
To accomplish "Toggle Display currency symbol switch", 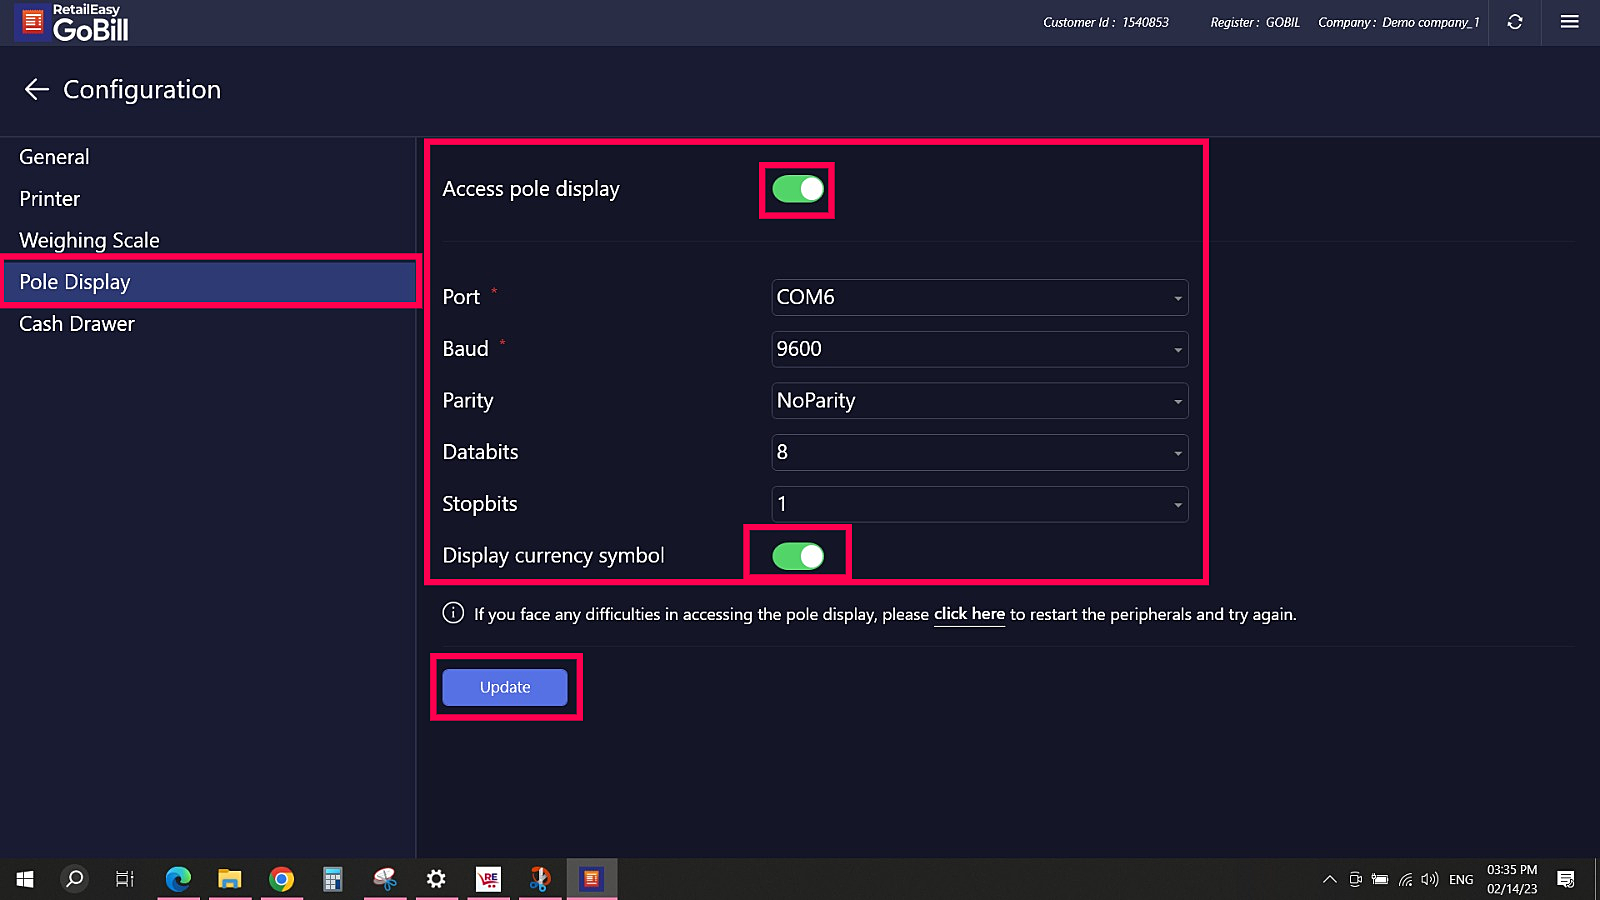I will (798, 556).
